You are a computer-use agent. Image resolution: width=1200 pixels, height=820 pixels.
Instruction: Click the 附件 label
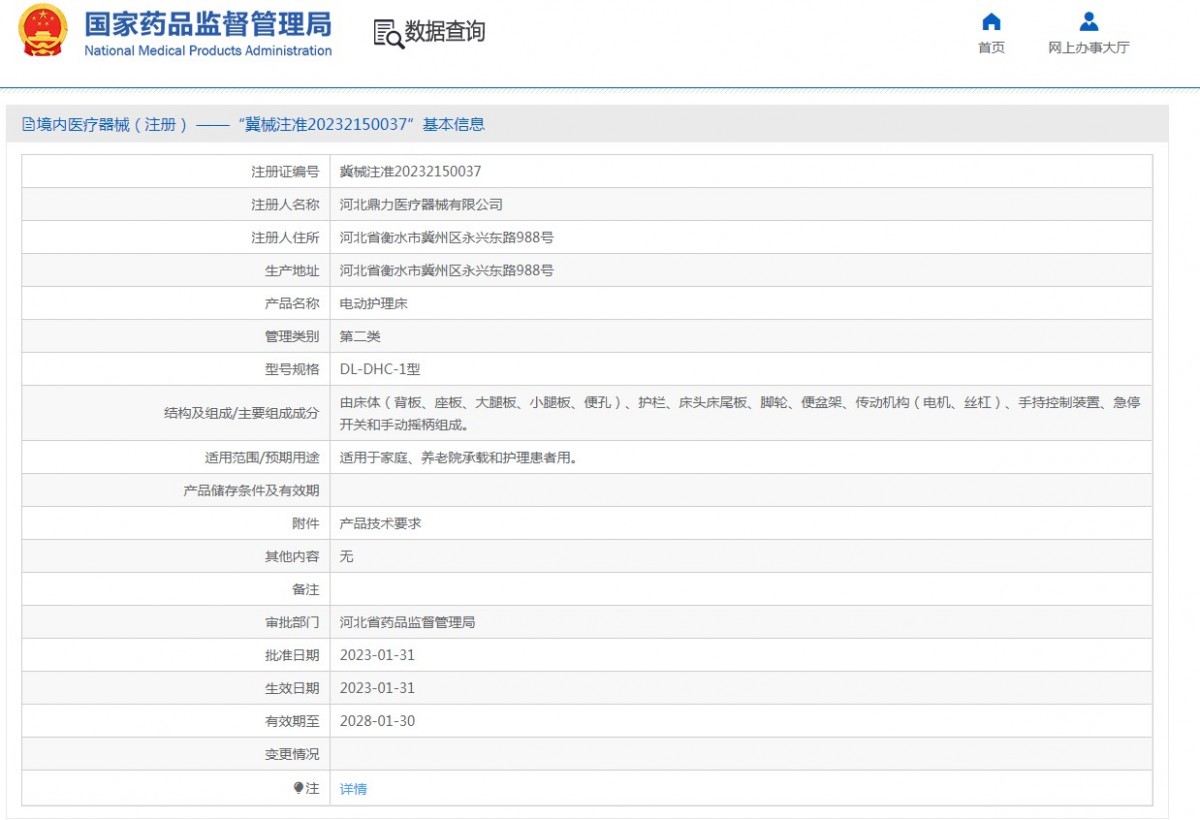pos(306,523)
